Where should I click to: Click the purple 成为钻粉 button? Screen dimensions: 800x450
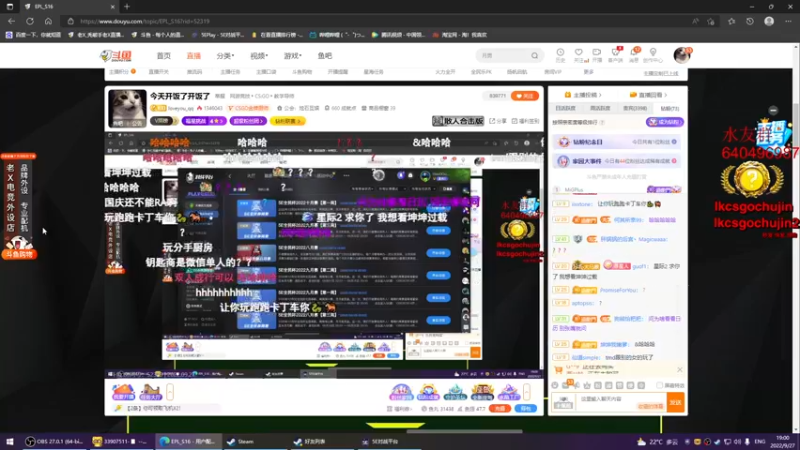665,122
